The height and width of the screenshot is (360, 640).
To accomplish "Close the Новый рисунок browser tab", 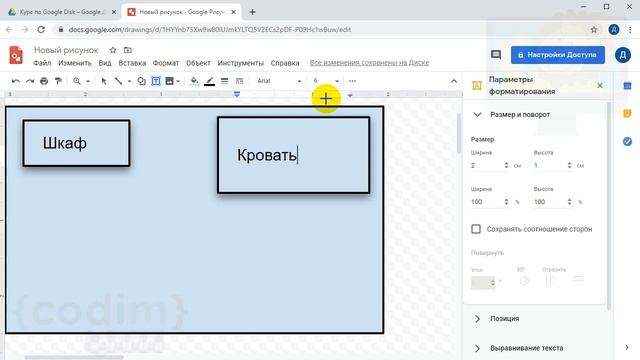I will pos(233,12).
